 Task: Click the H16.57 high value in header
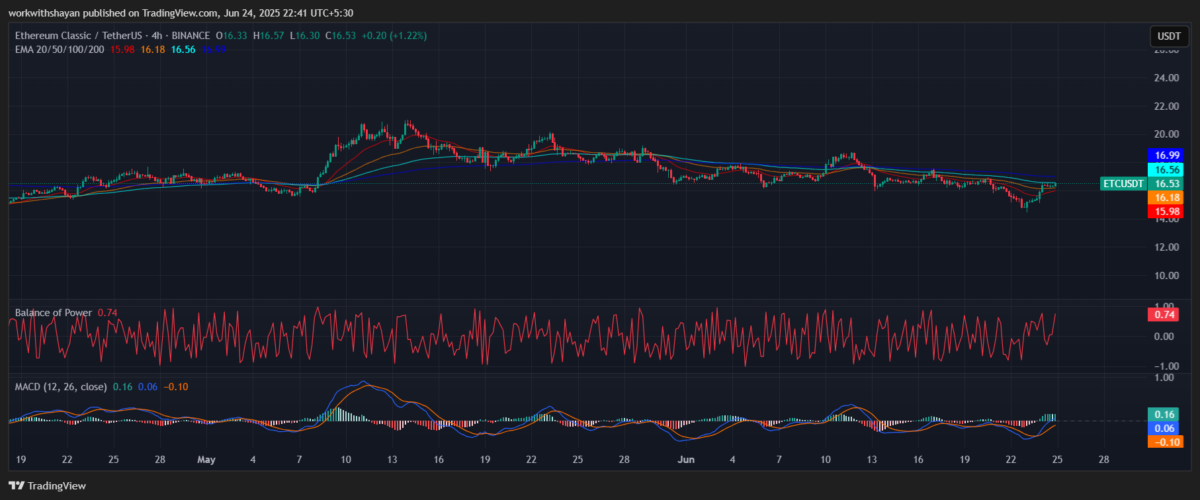[x=270, y=36]
